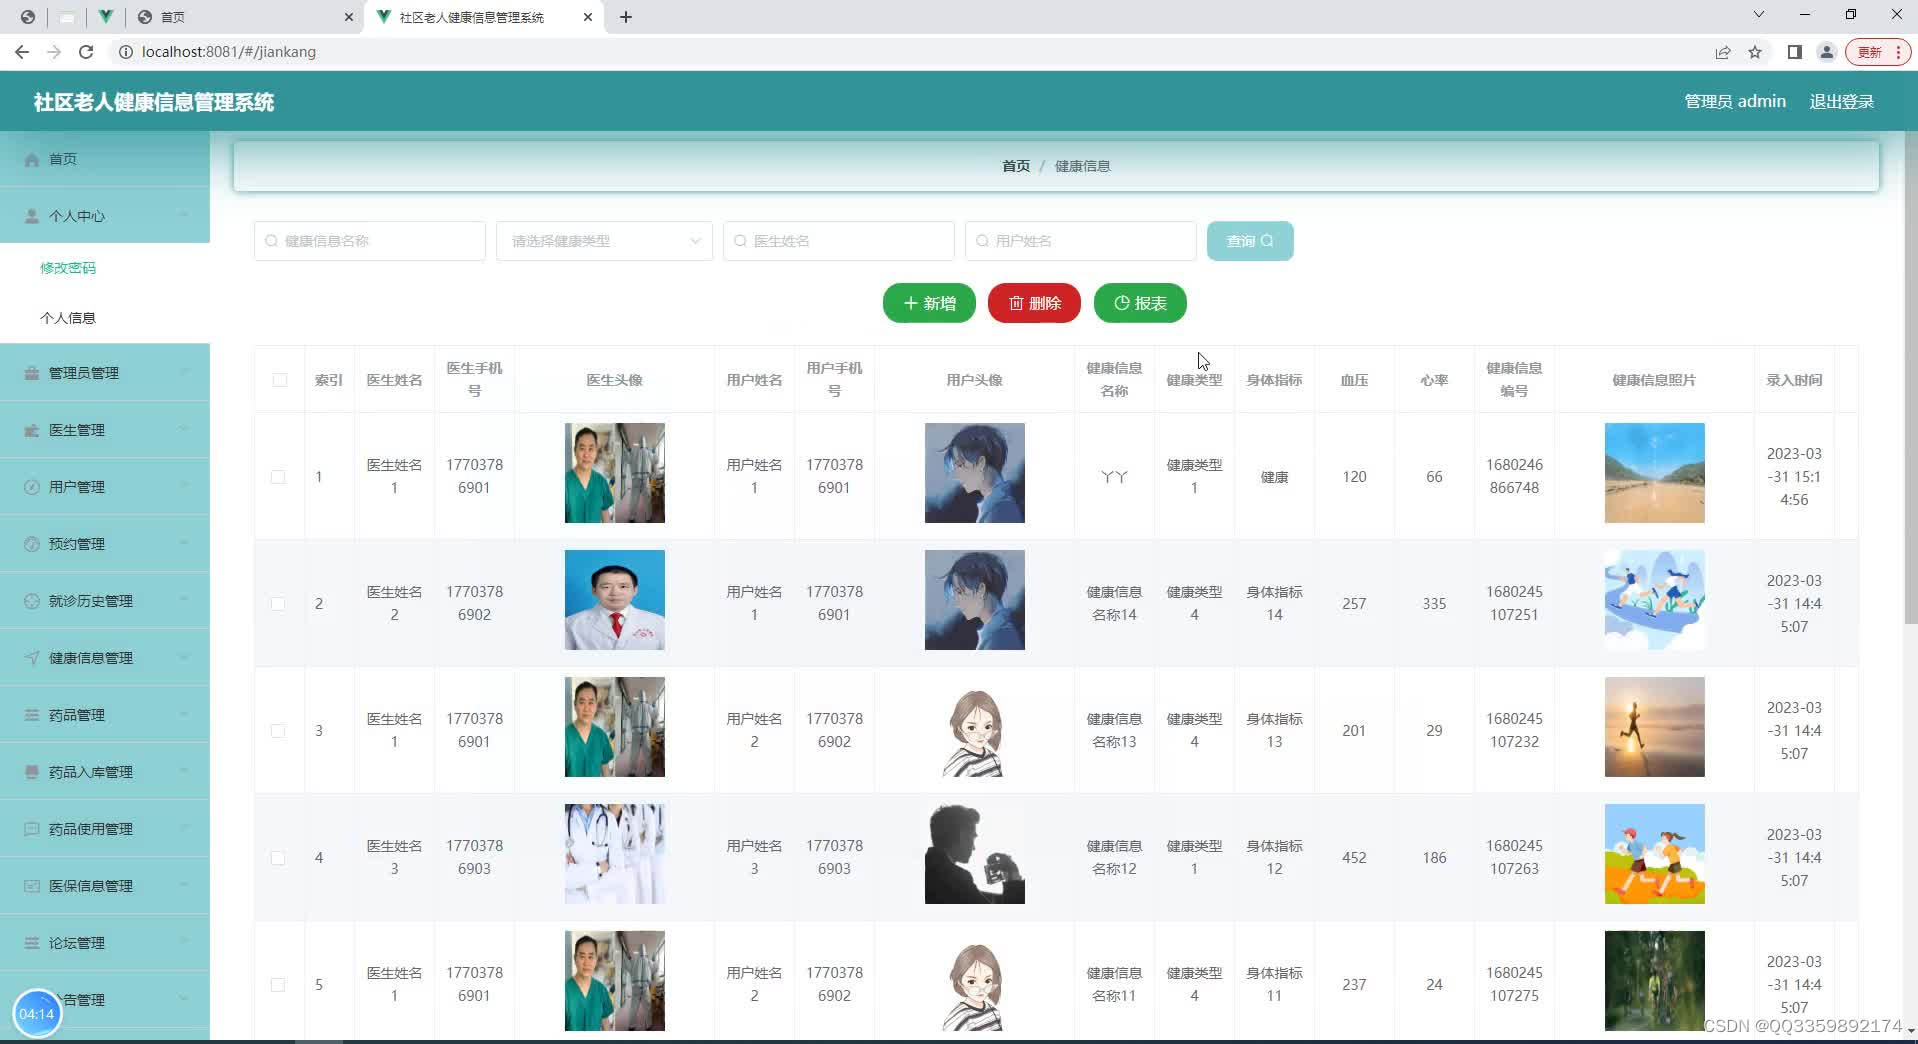
Task: Expand the 预约管理 menu arrow
Action: click(184, 544)
